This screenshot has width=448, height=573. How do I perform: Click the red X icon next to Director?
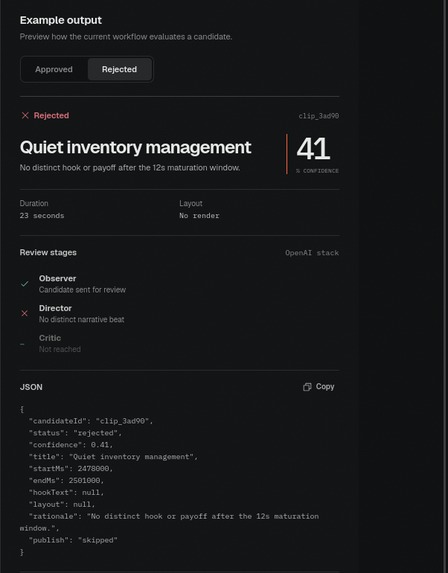coord(24,314)
